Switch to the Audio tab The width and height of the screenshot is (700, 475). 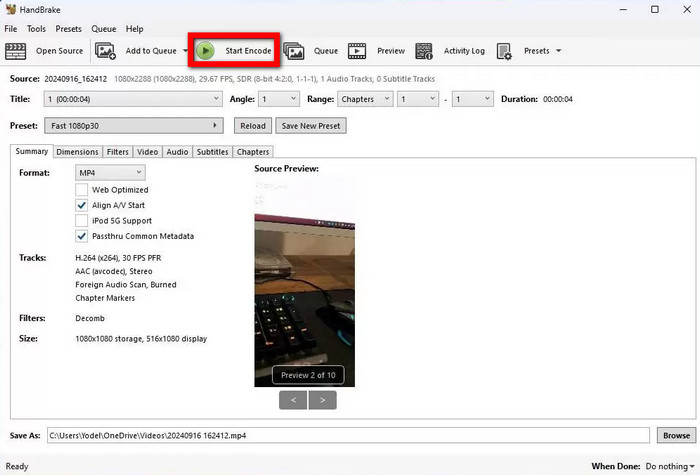click(x=177, y=152)
